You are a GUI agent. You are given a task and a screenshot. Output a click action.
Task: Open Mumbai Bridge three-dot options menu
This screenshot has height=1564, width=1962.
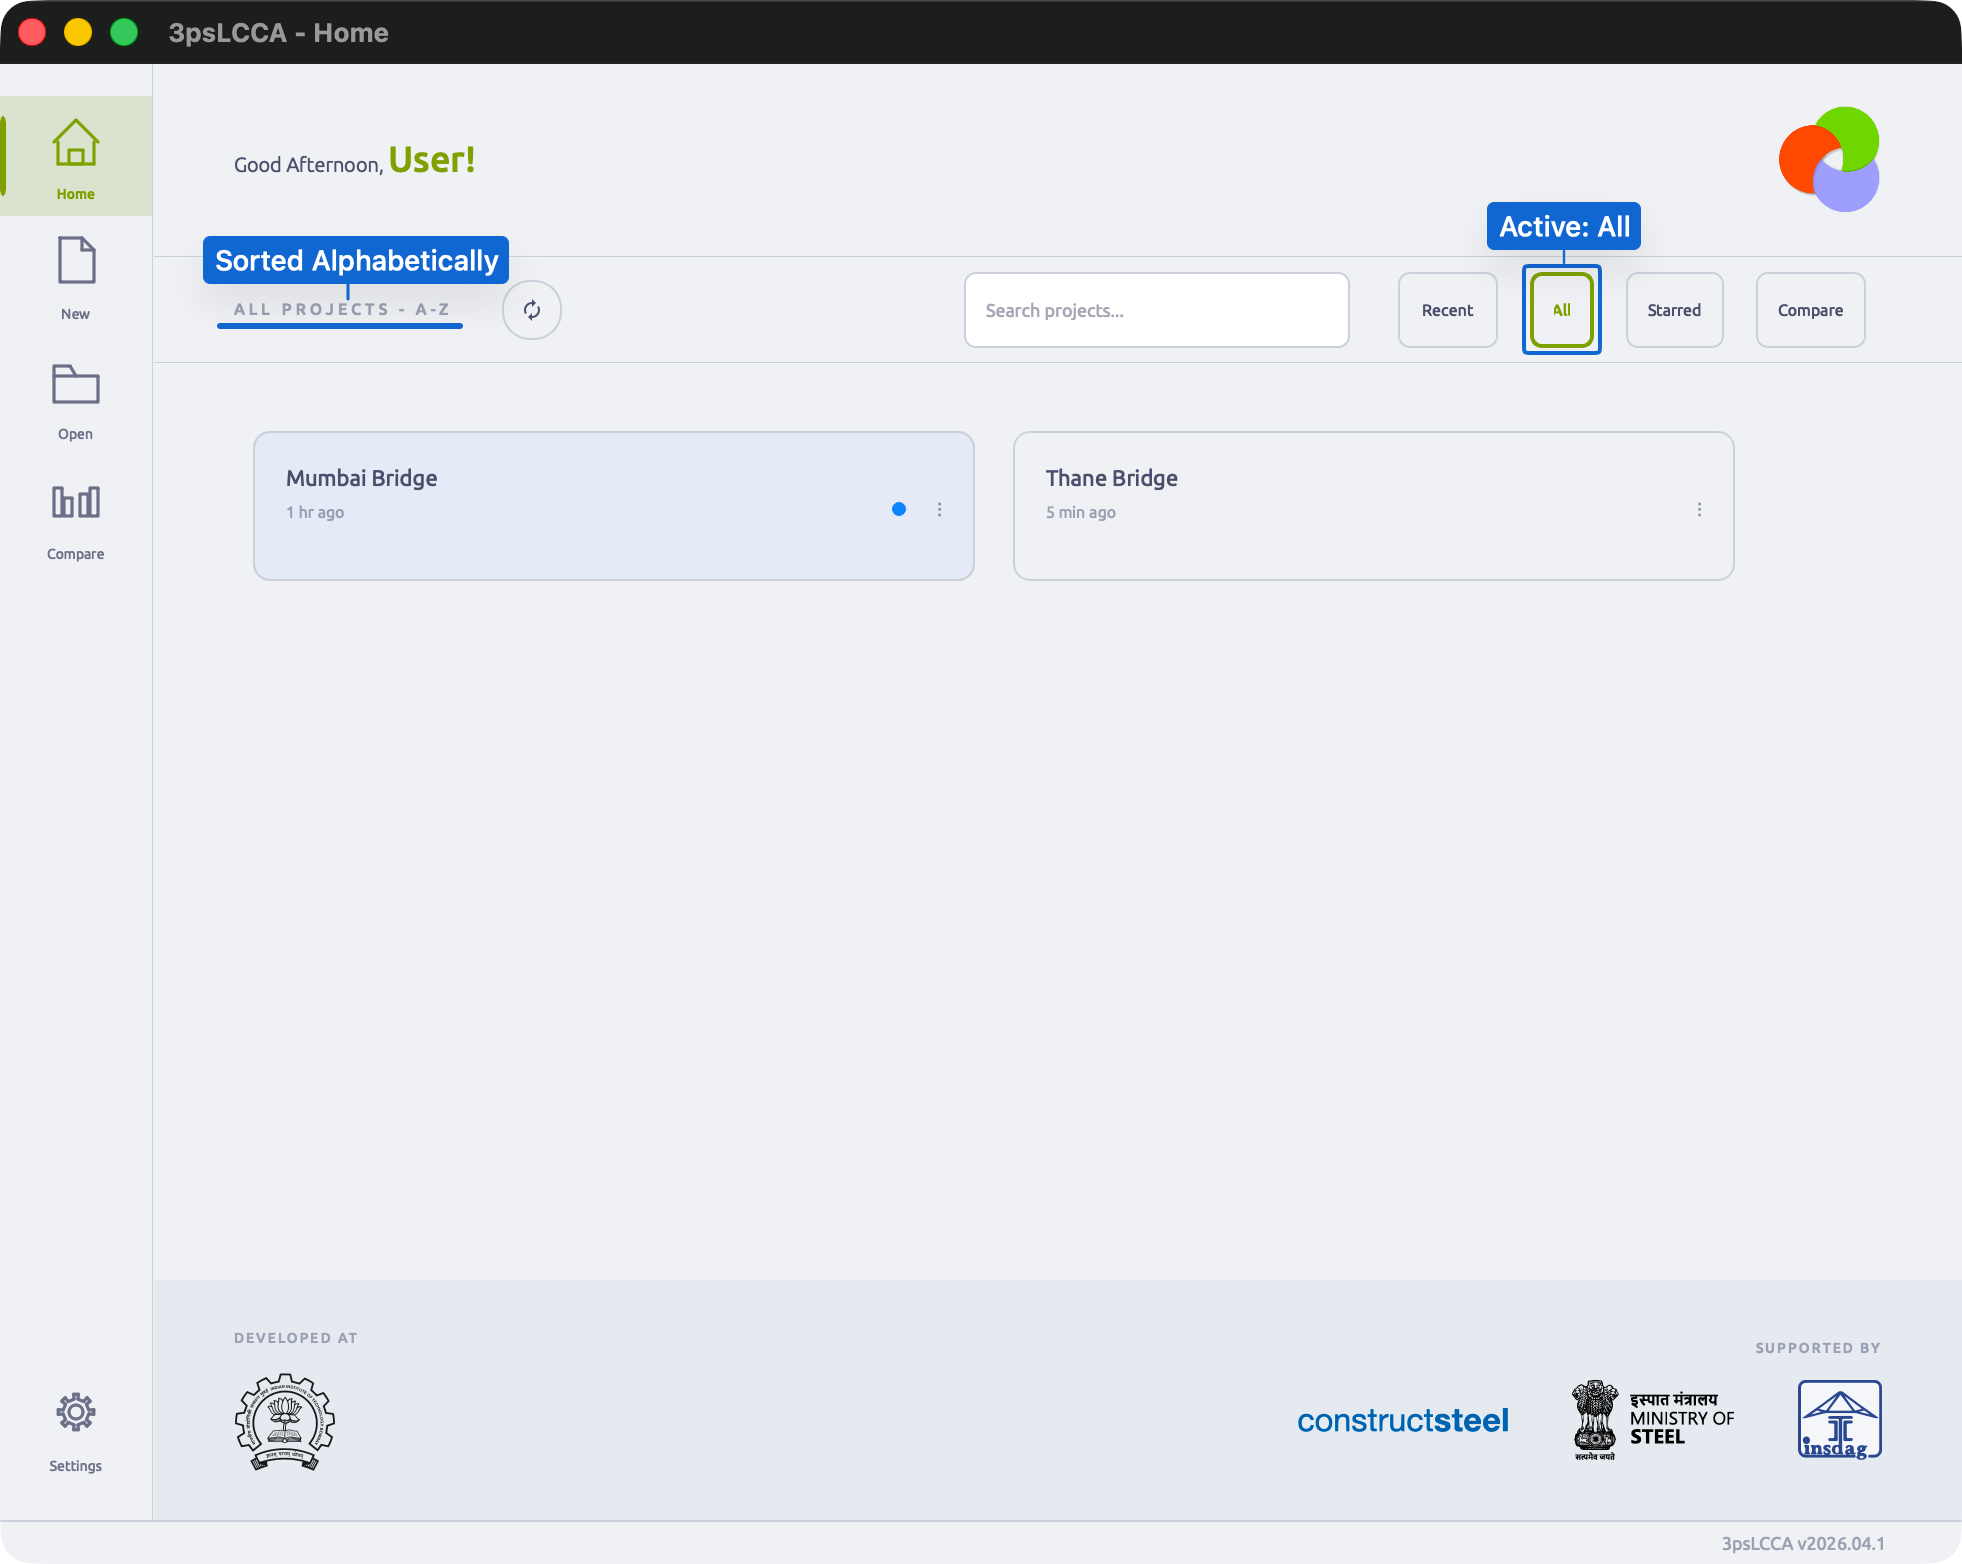939,509
